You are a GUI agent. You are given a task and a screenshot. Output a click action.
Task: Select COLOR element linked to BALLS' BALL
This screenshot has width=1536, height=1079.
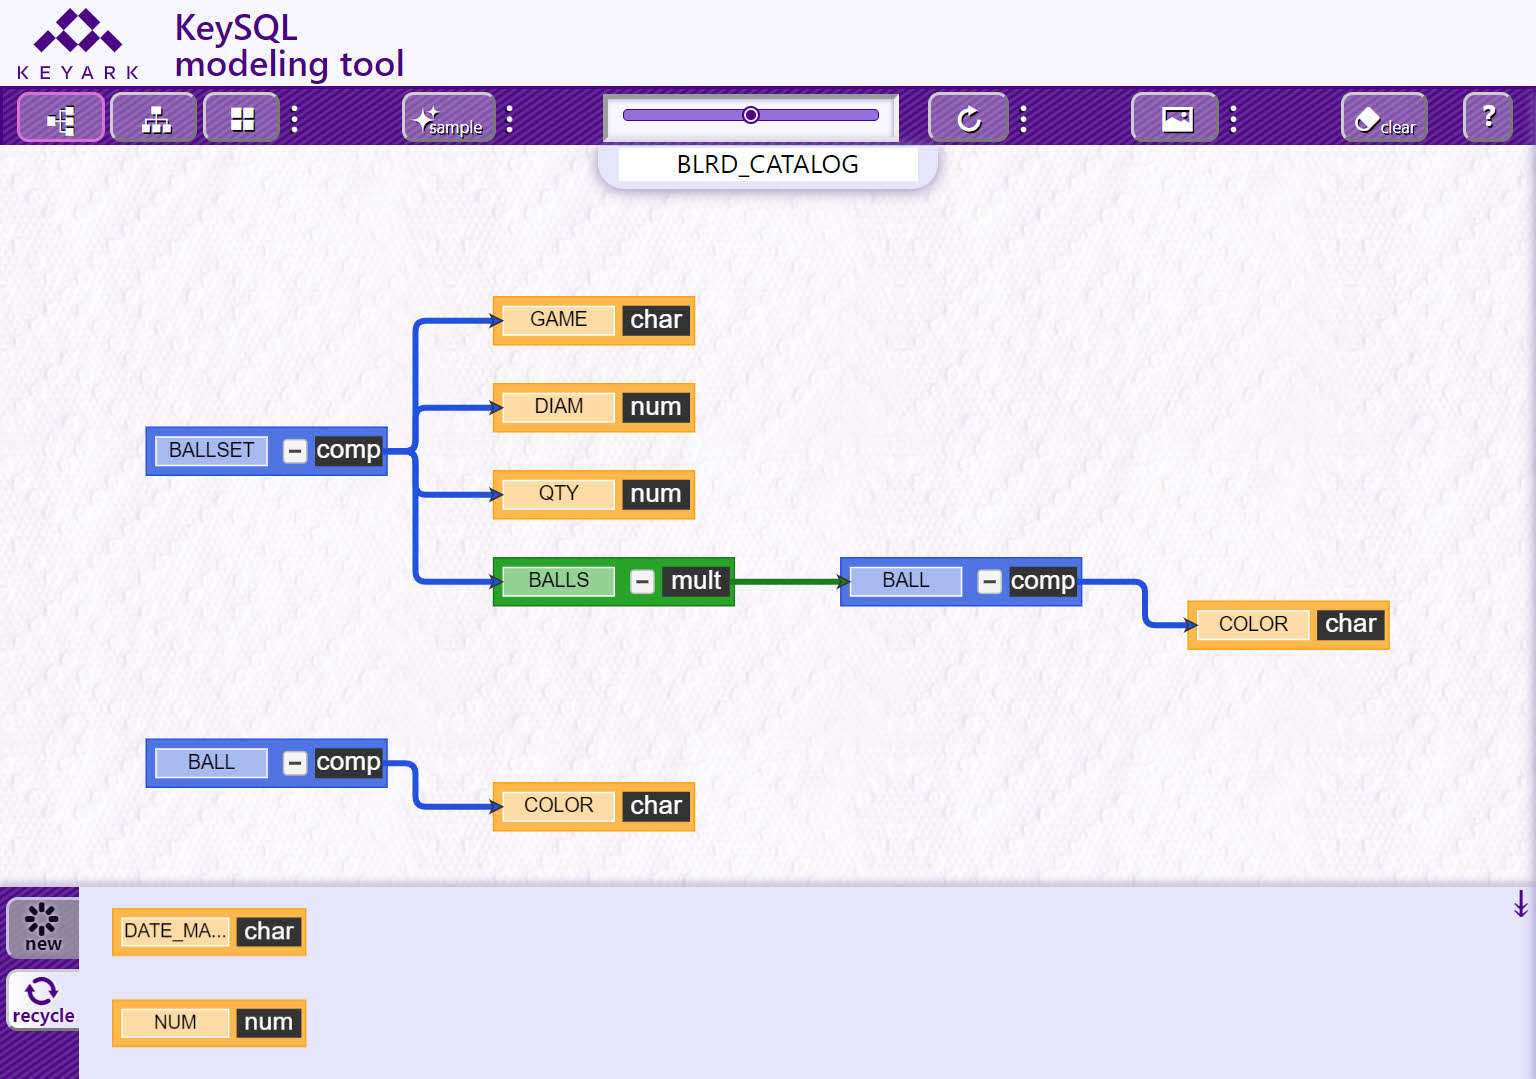(1253, 625)
